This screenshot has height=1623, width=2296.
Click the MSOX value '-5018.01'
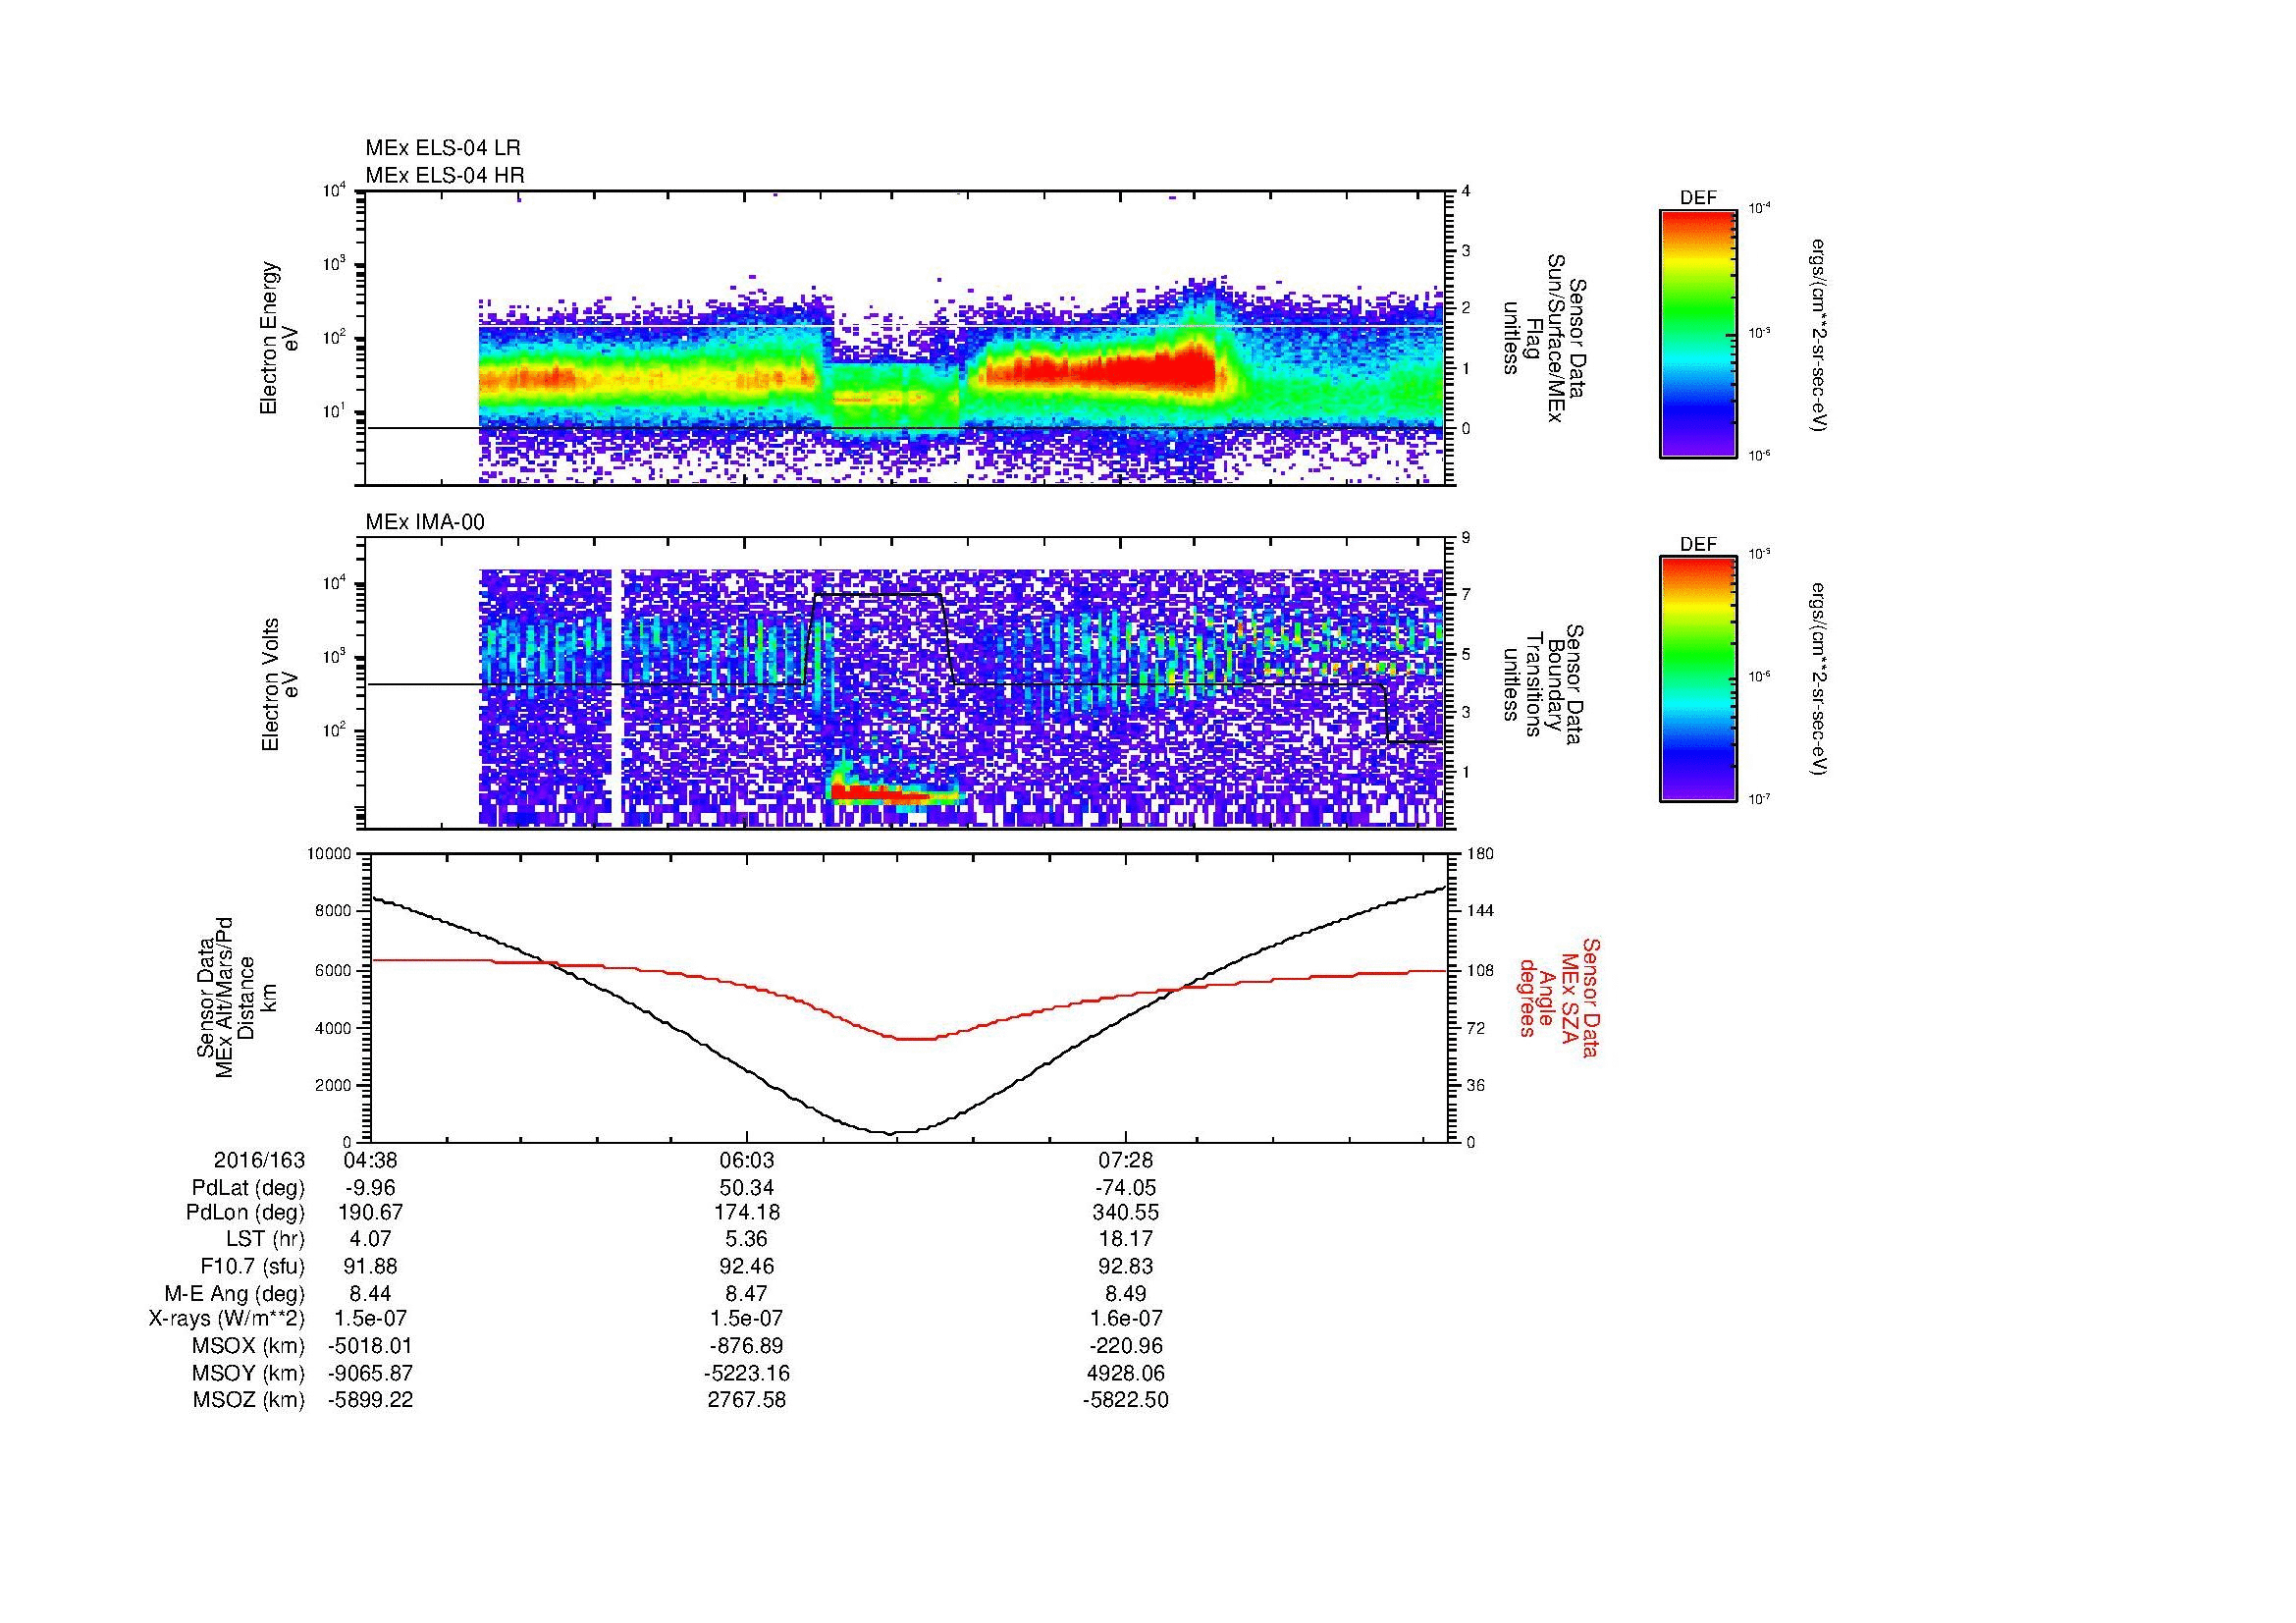(370, 1346)
